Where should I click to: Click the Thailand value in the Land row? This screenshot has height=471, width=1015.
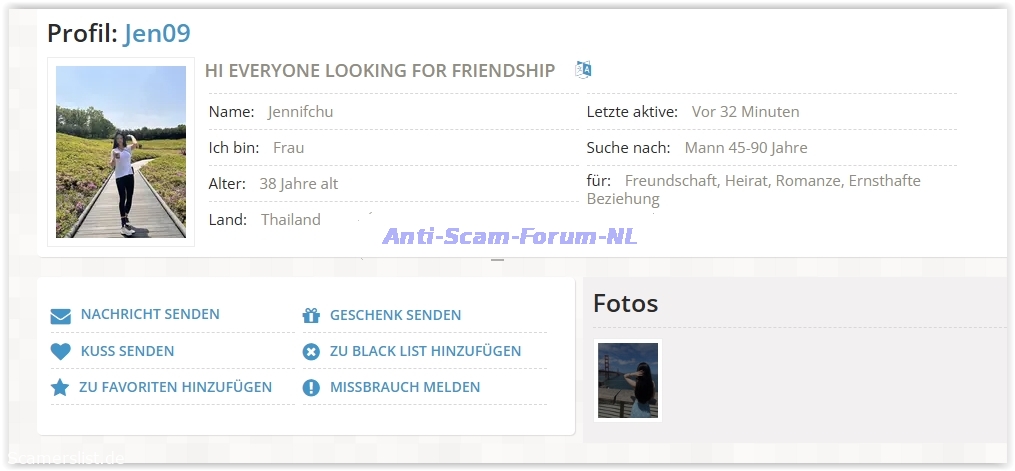(x=291, y=219)
